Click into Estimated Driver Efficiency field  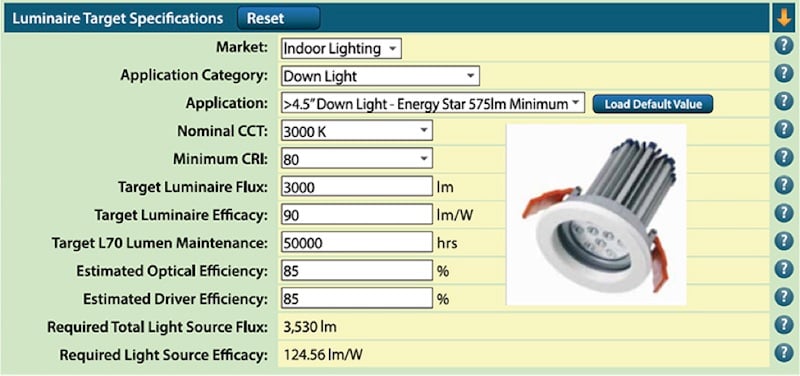(x=357, y=298)
